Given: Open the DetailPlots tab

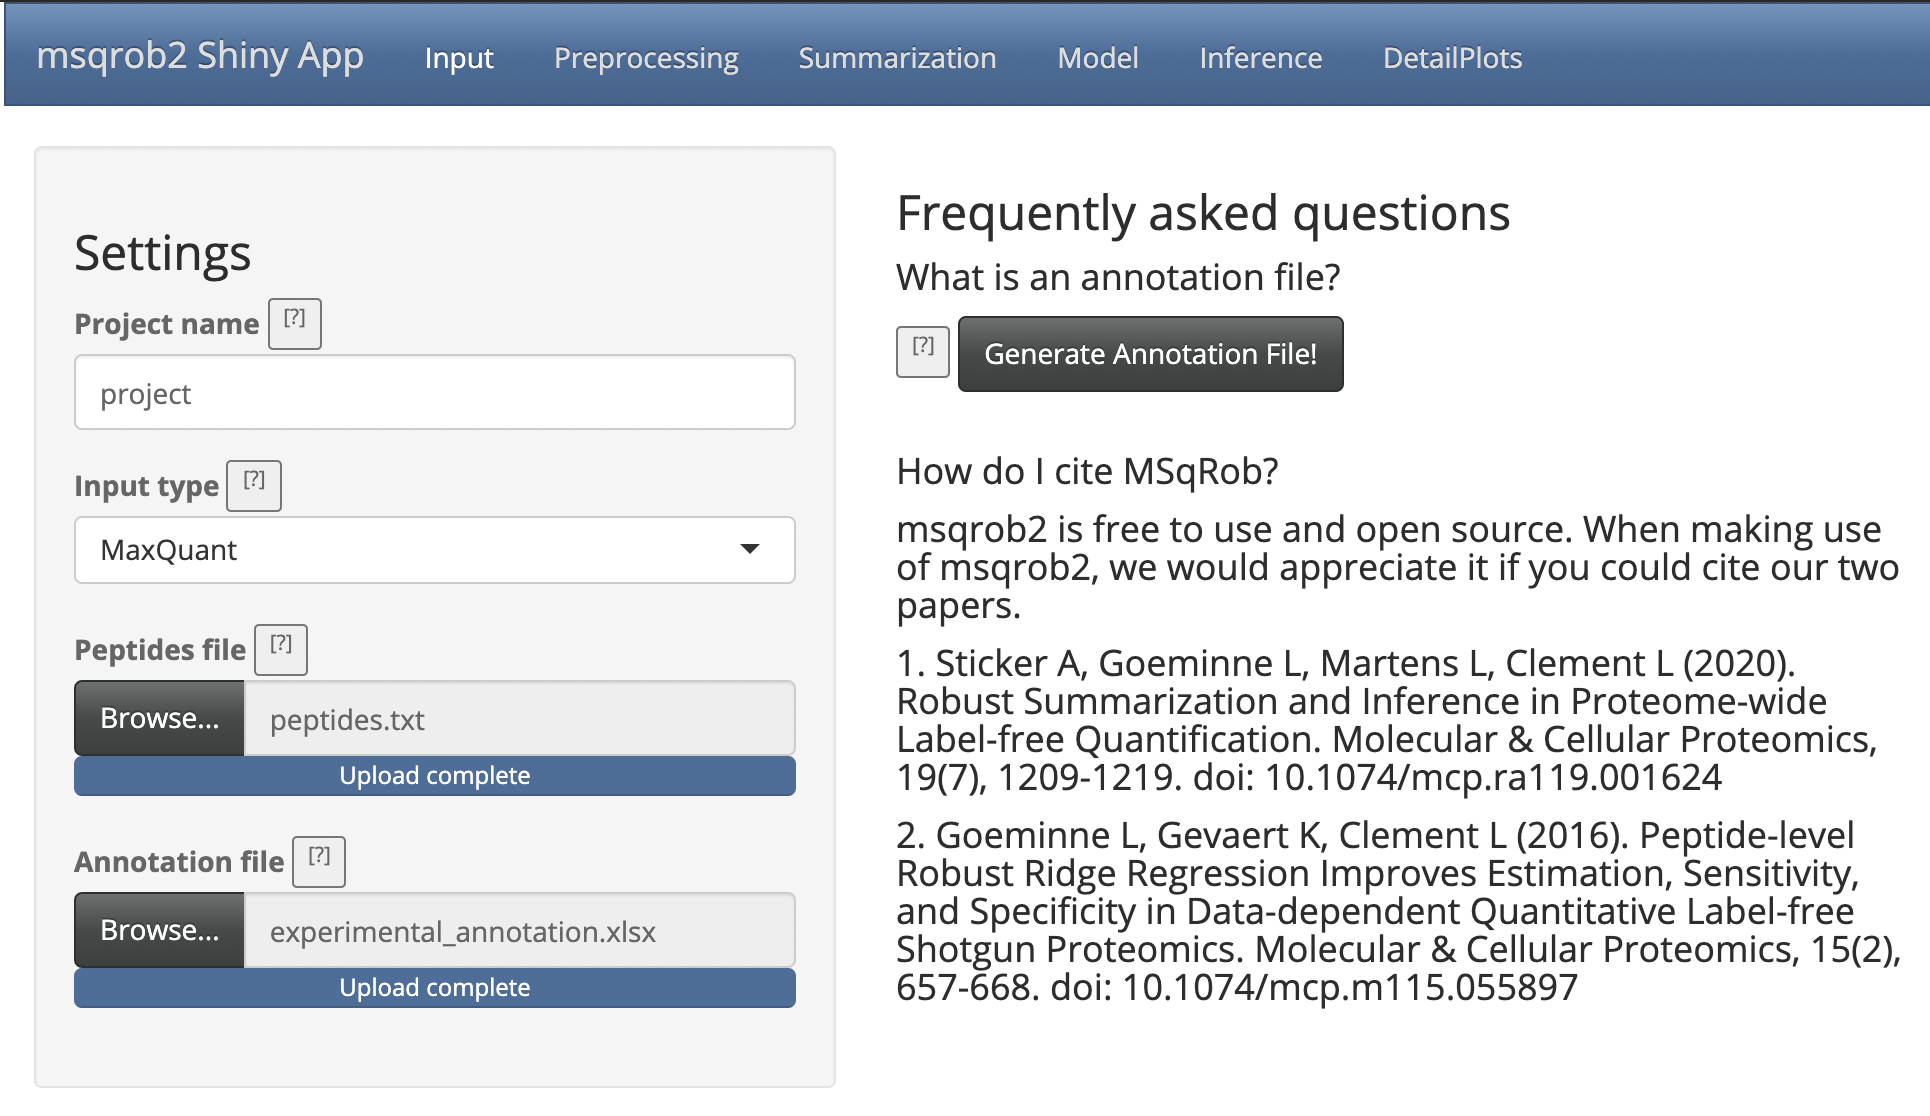Looking at the screenshot, I should (1452, 58).
